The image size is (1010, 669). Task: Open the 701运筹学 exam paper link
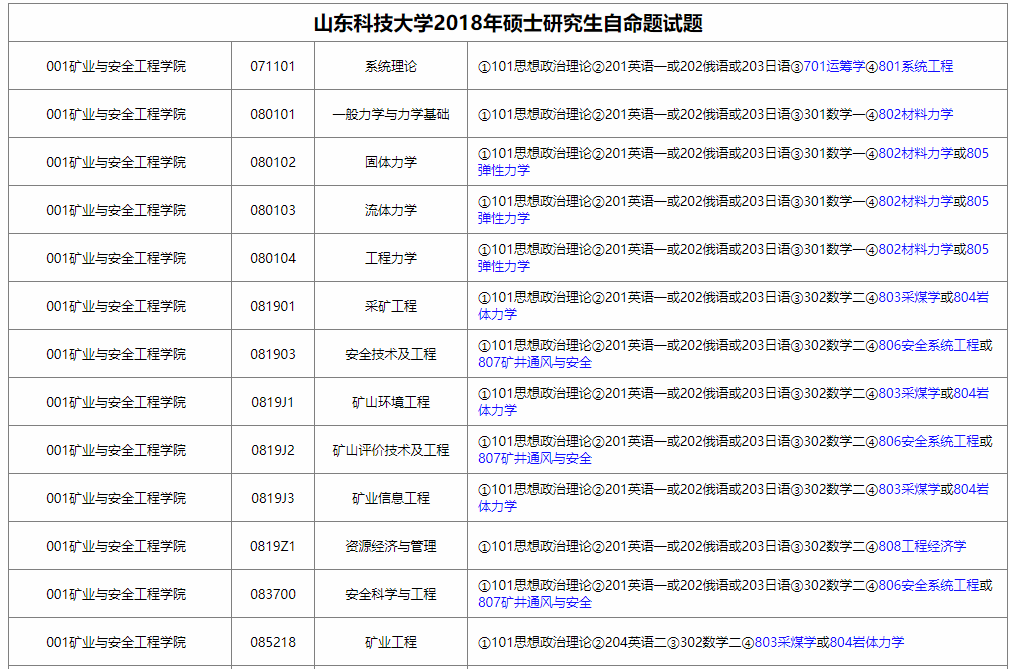834,66
